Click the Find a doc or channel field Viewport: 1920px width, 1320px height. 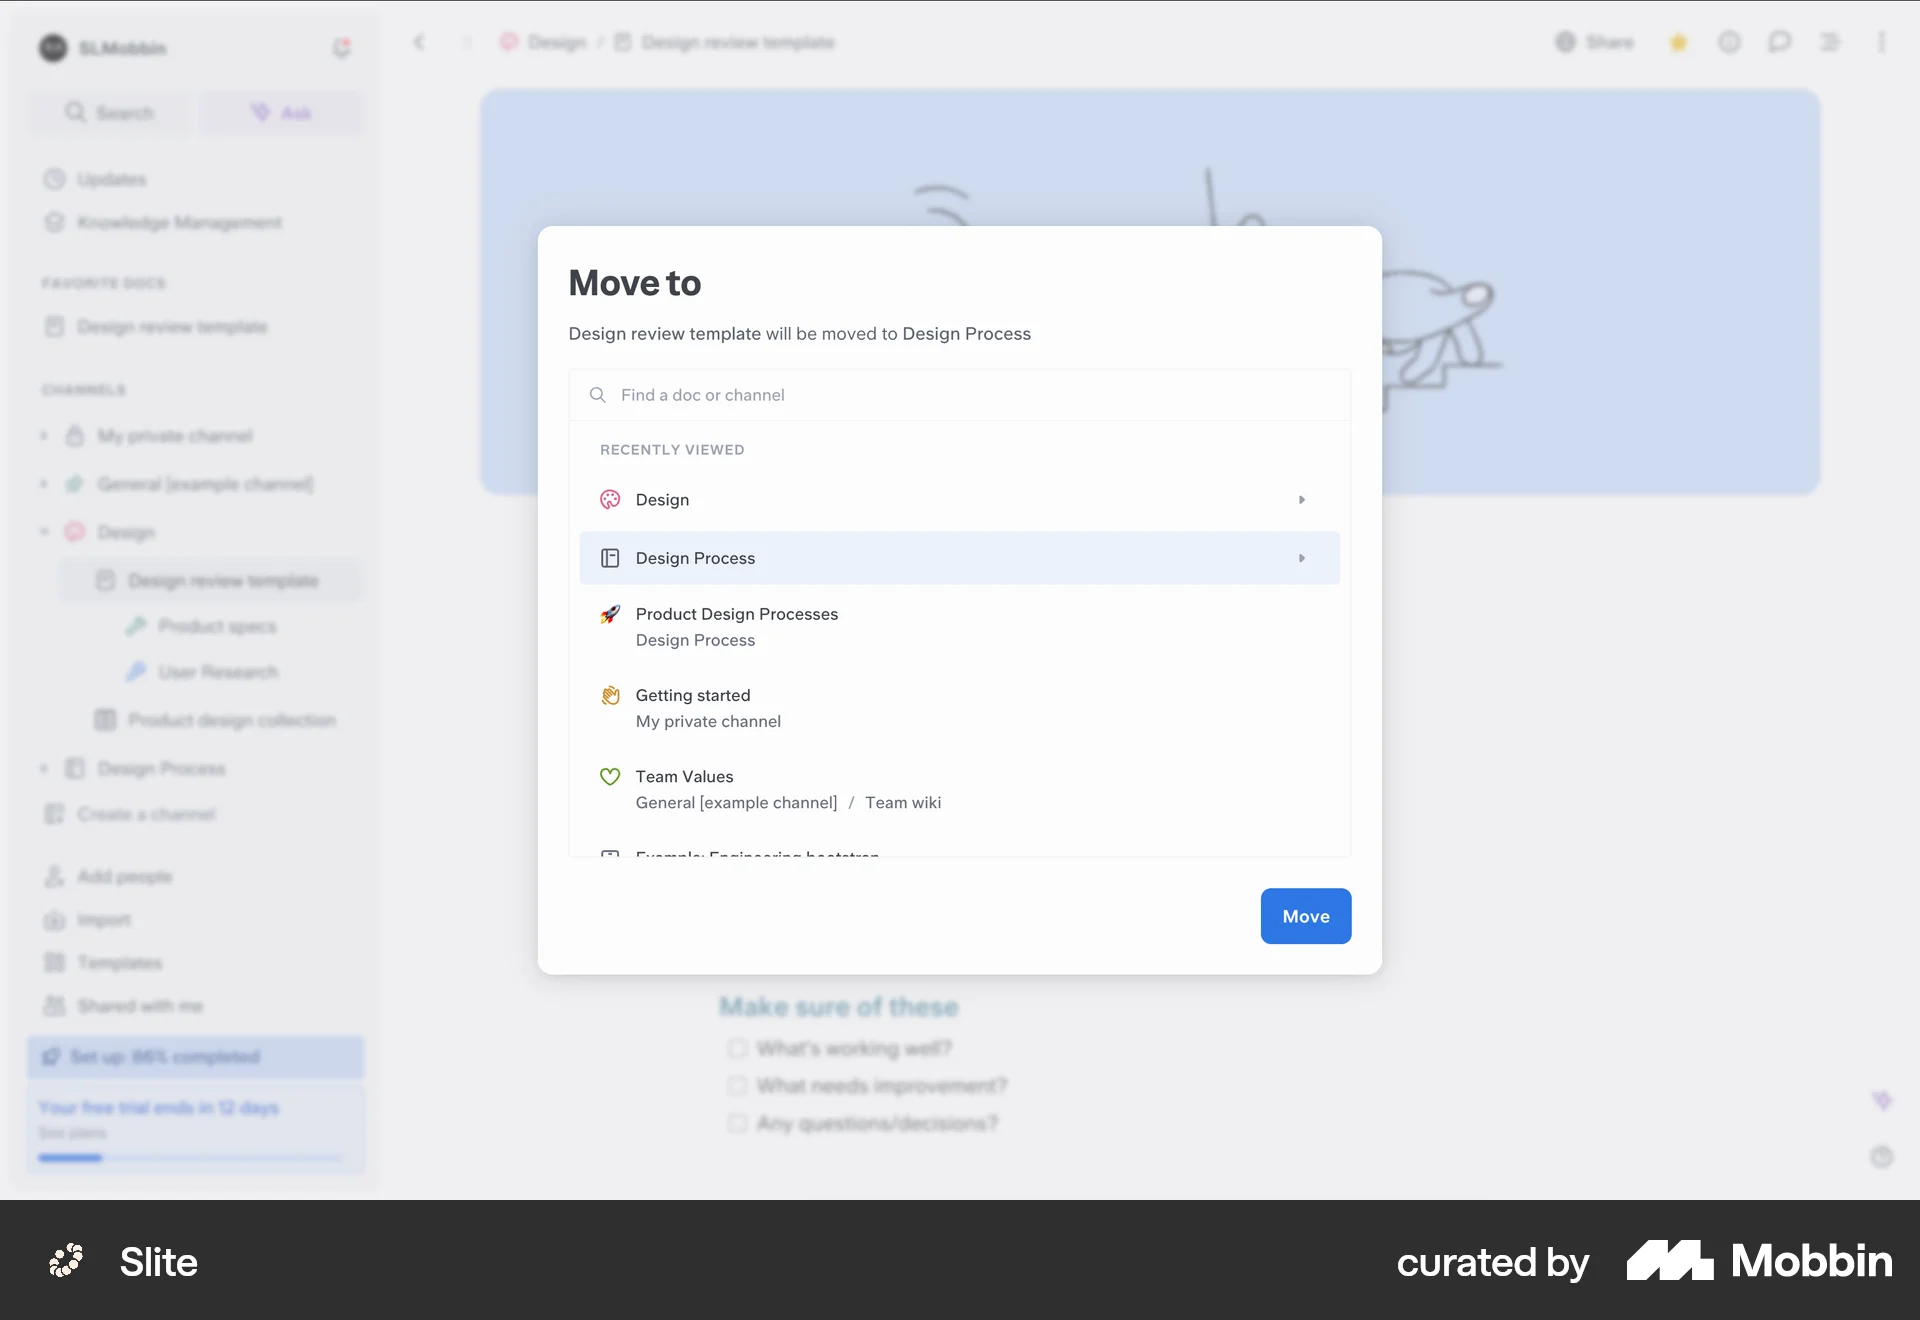pos(960,394)
